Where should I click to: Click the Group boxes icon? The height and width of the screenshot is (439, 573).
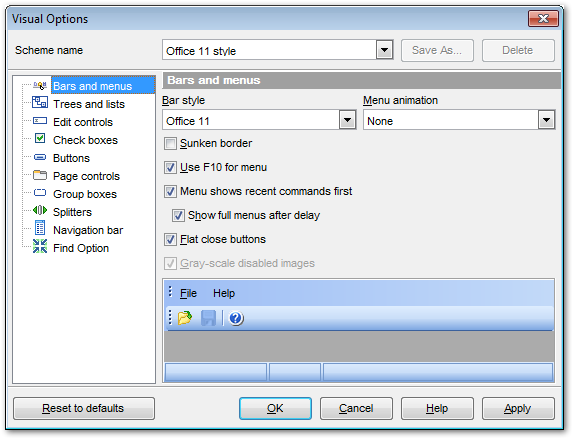point(40,193)
